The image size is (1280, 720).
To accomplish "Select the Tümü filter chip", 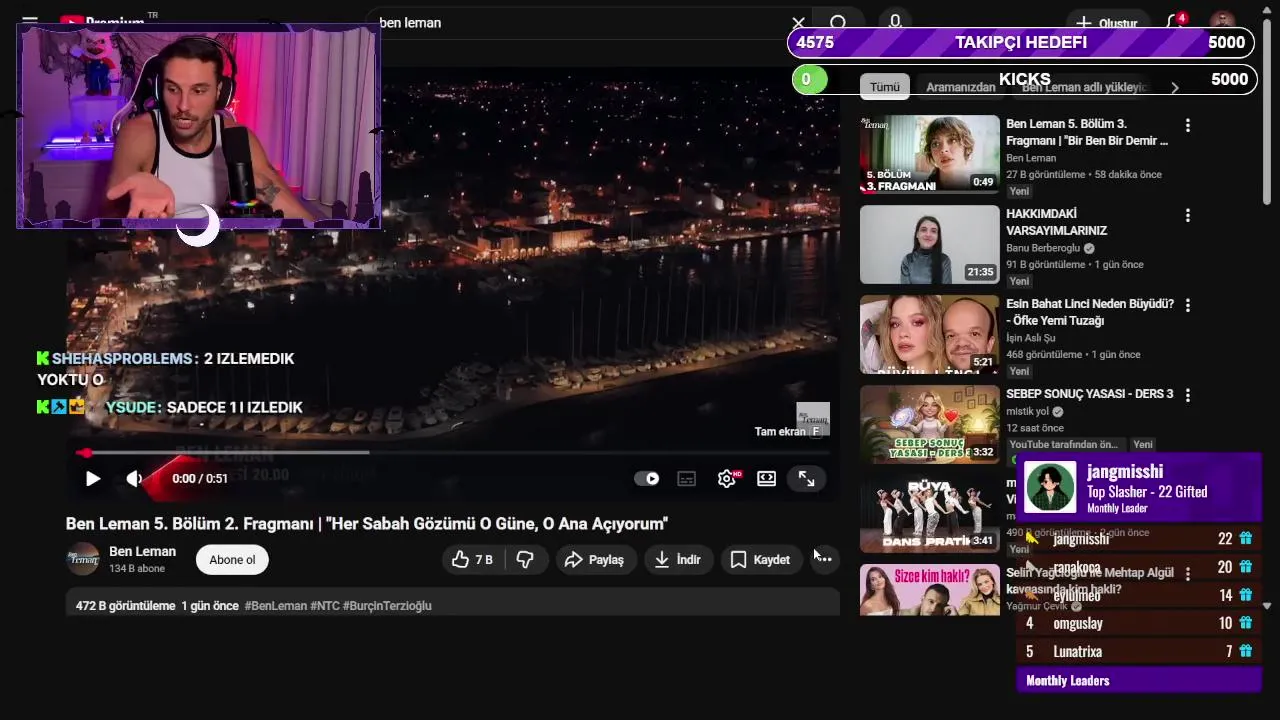I will point(884,87).
